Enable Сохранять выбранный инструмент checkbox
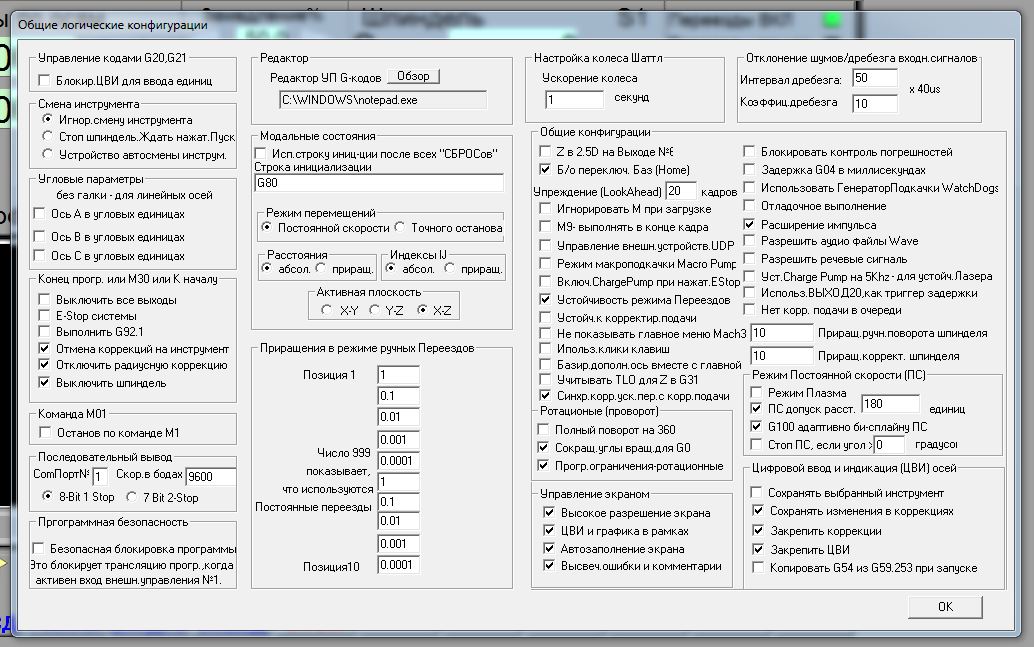The width and height of the screenshot is (1034, 647). tap(757, 492)
